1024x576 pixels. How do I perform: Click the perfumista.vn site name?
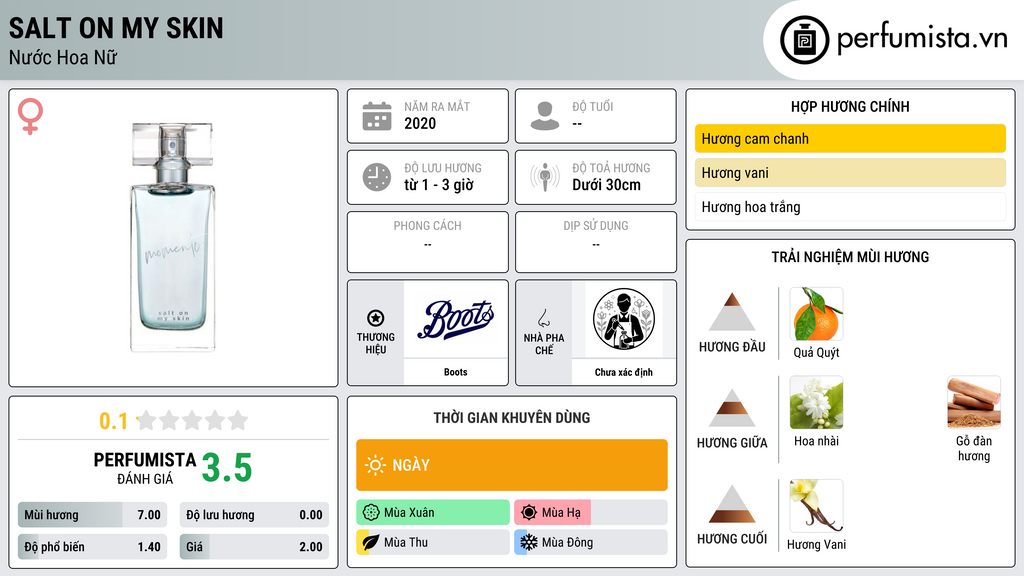tap(922, 39)
